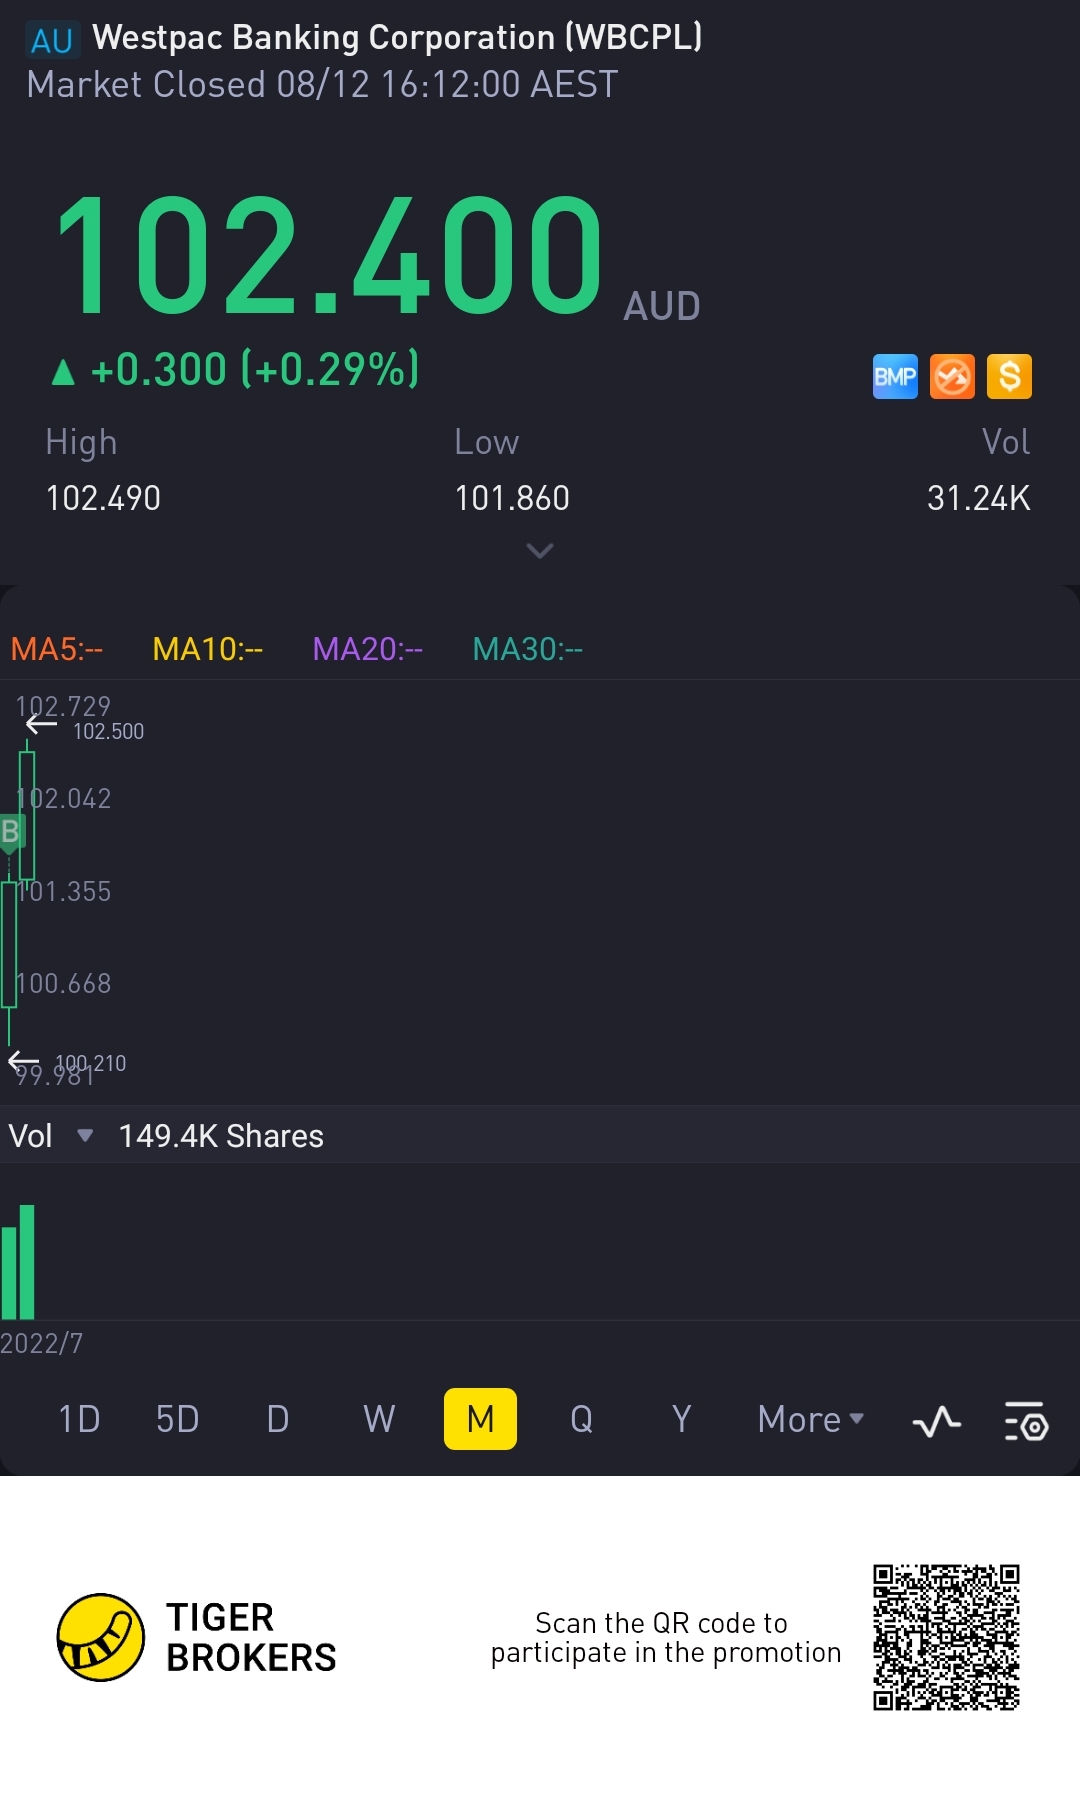Select the M monthly chart tab
Image resolution: width=1080 pixels, height=1799 pixels.
[480, 1419]
